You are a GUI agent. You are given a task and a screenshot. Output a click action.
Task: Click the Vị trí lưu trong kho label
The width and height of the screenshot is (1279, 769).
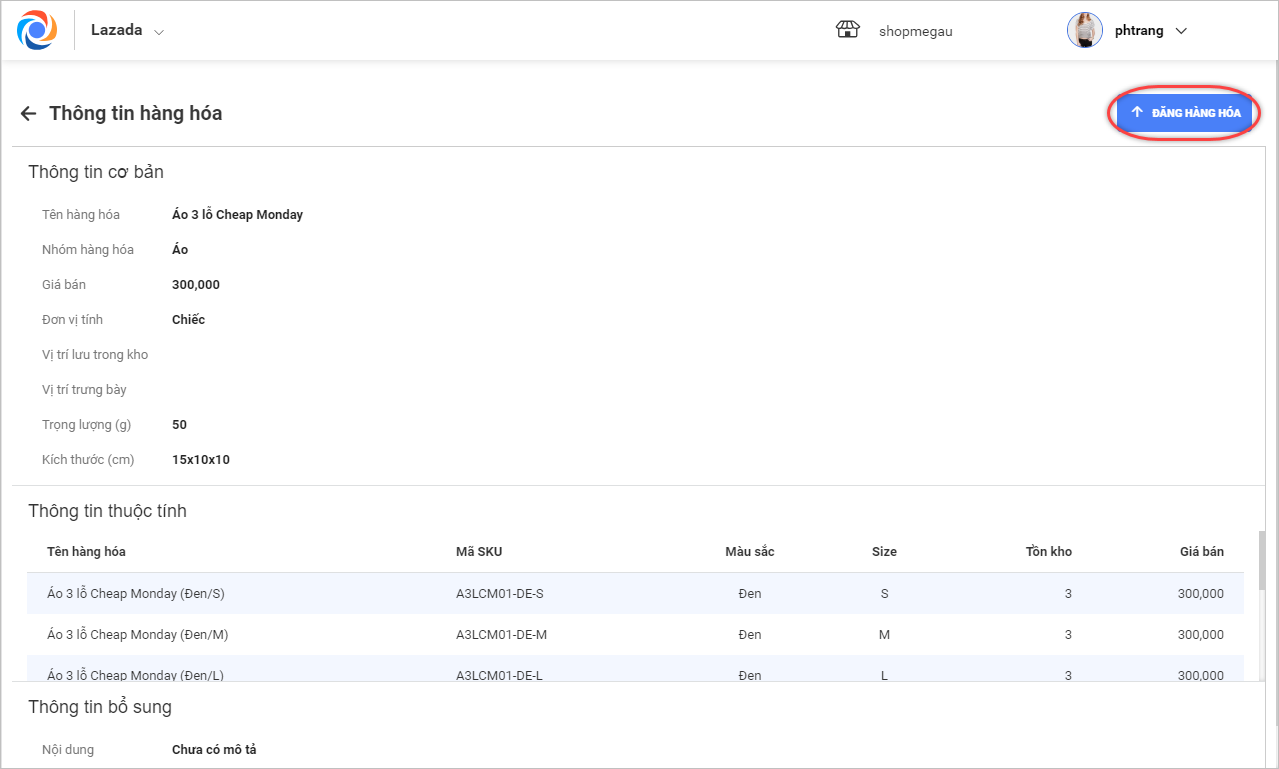tap(95, 355)
